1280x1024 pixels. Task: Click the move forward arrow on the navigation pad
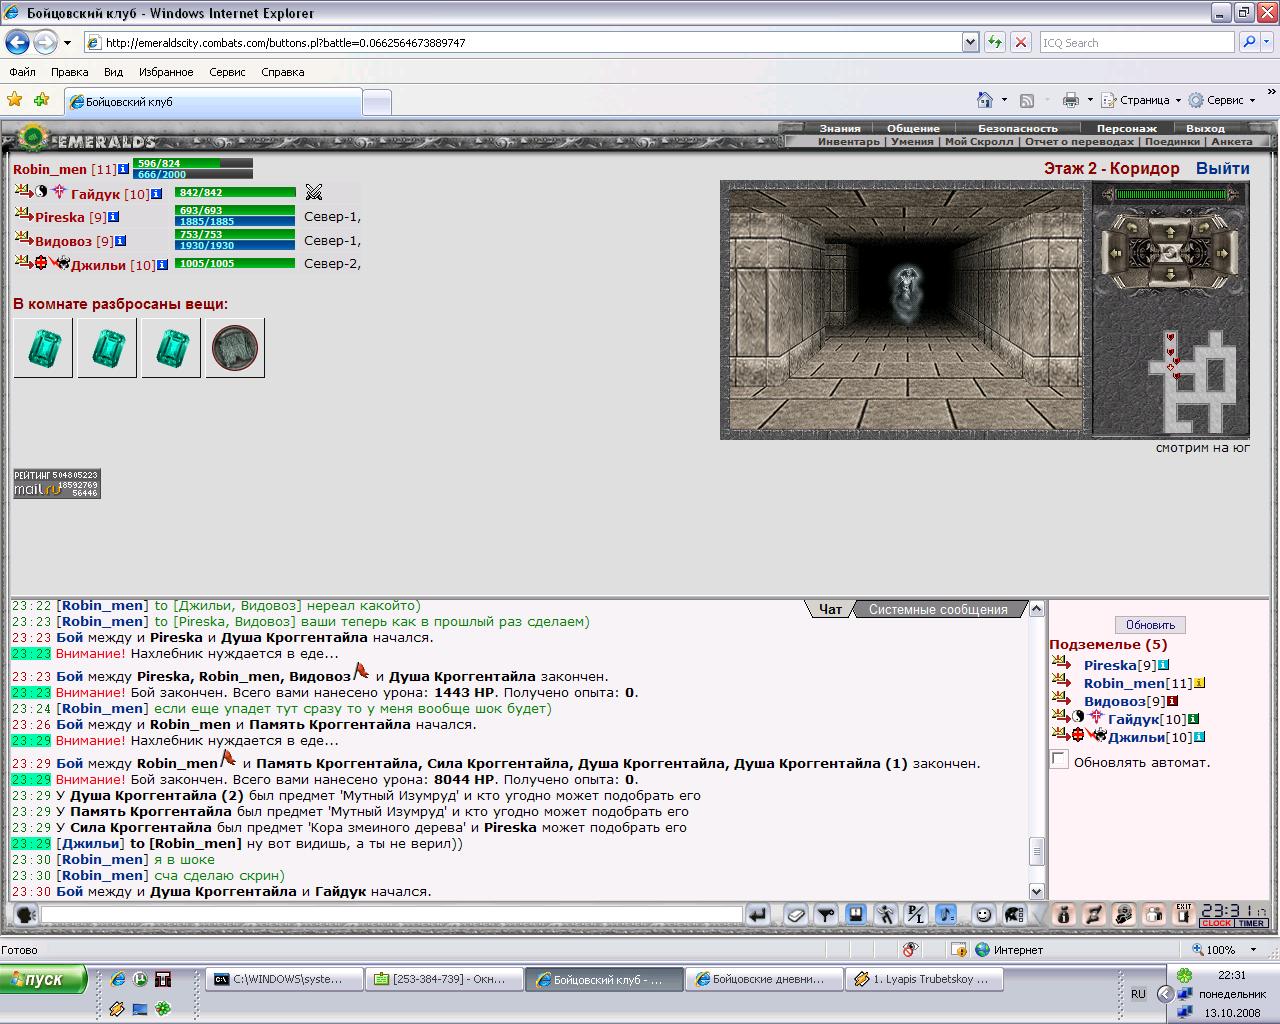point(1170,232)
